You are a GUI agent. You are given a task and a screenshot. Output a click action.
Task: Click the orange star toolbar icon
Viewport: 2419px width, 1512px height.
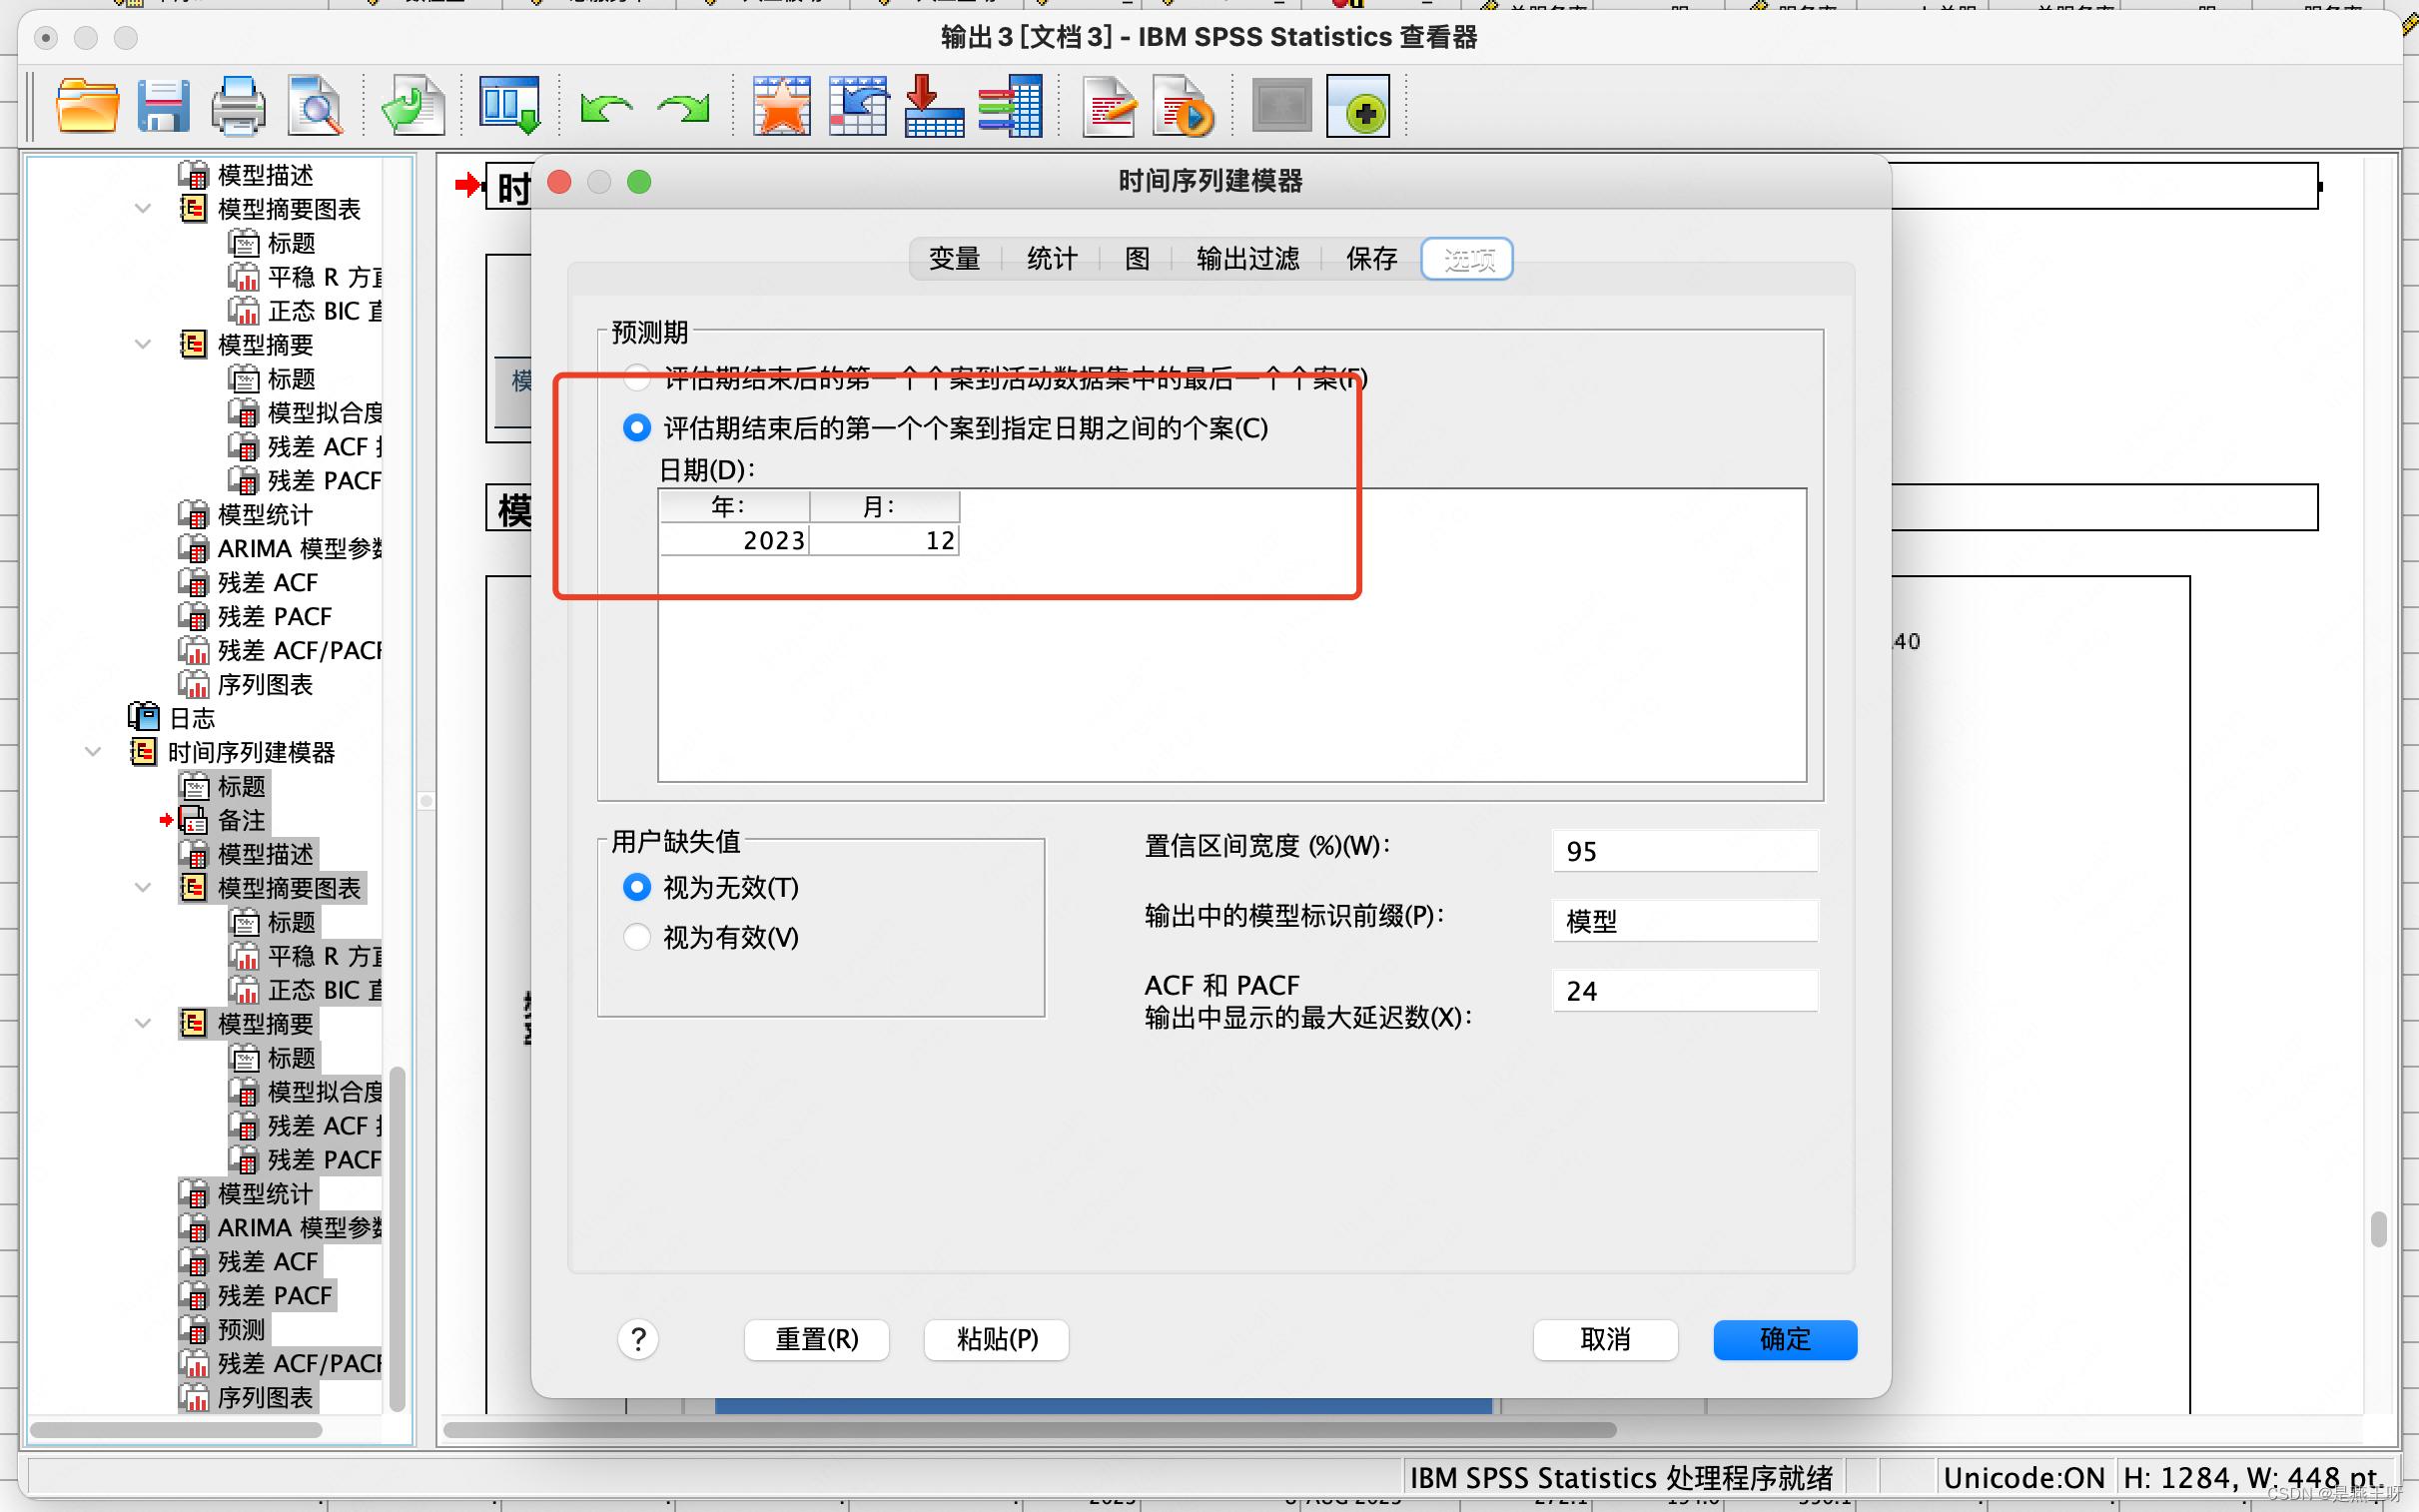tap(781, 106)
